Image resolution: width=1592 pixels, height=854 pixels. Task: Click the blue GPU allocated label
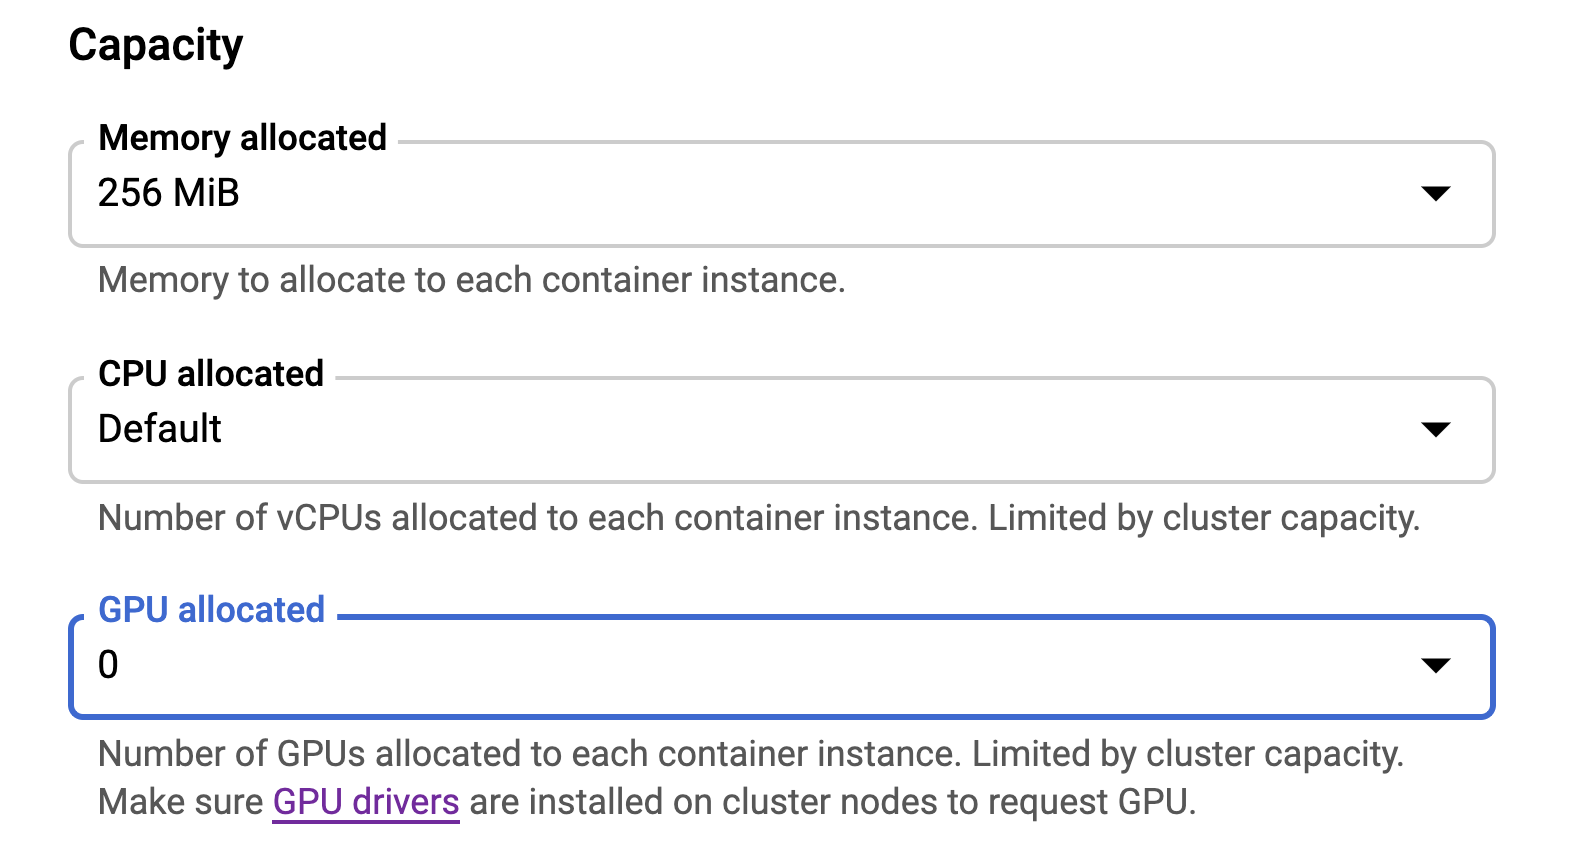(212, 610)
